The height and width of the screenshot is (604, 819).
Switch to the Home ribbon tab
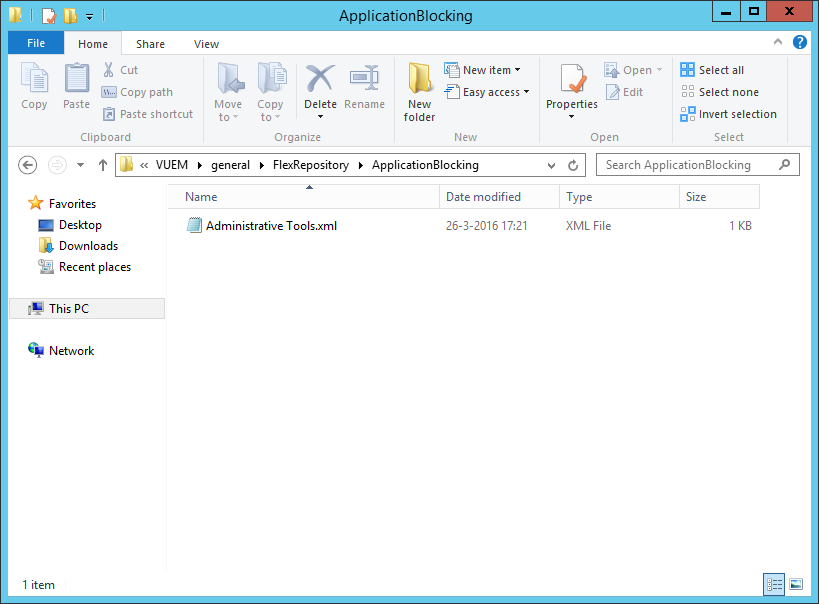pyautogui.click(x=93, y=44)
